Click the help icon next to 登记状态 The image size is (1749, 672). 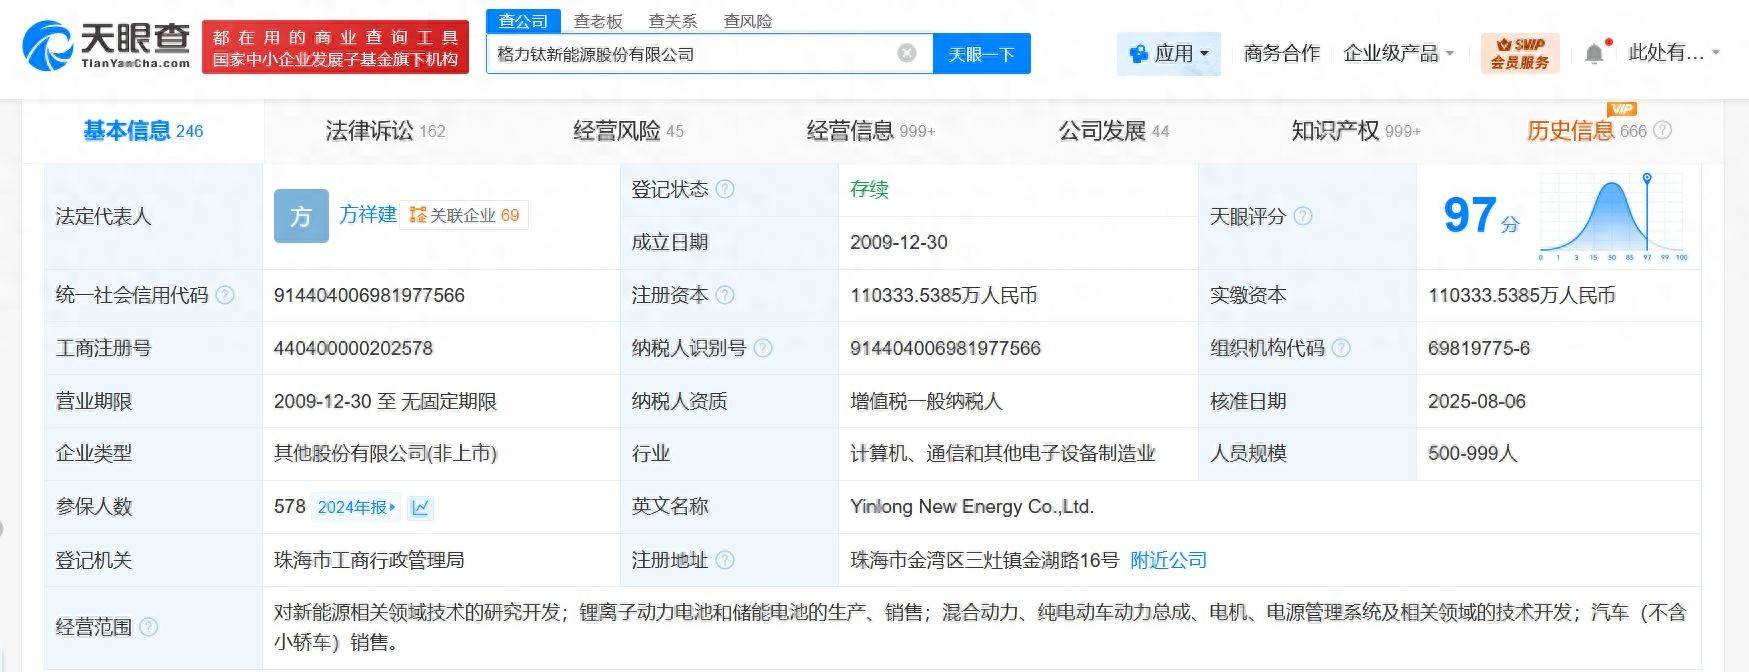(725, 189)
